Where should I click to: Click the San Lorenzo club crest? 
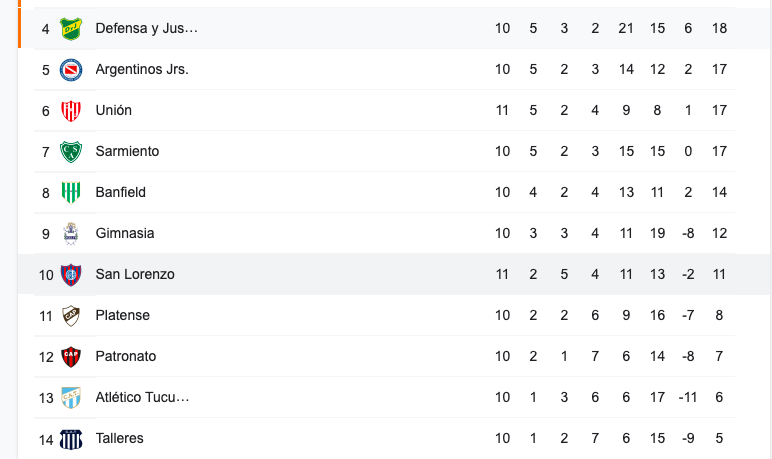71,274
